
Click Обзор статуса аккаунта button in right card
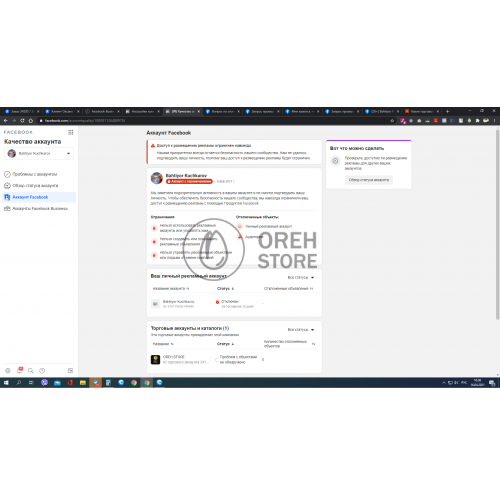369,180
